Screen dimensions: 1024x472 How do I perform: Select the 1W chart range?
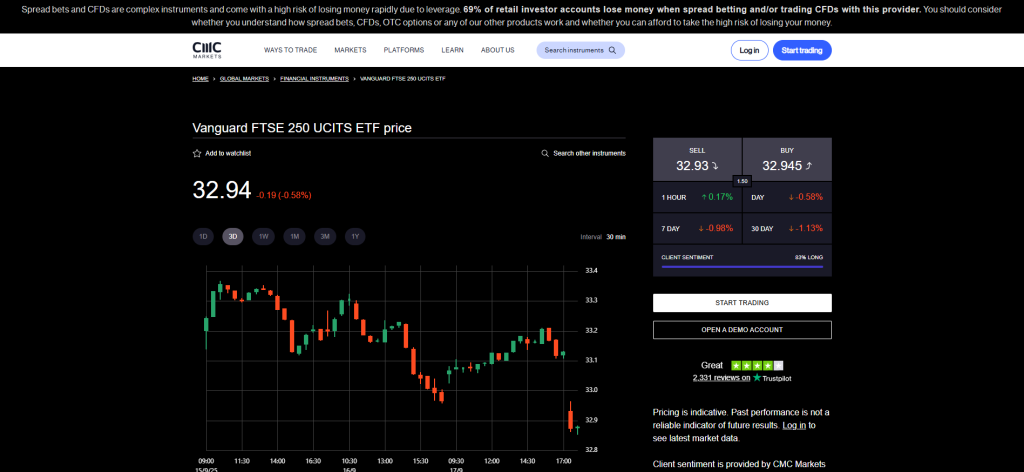click(x=264, y=236)
